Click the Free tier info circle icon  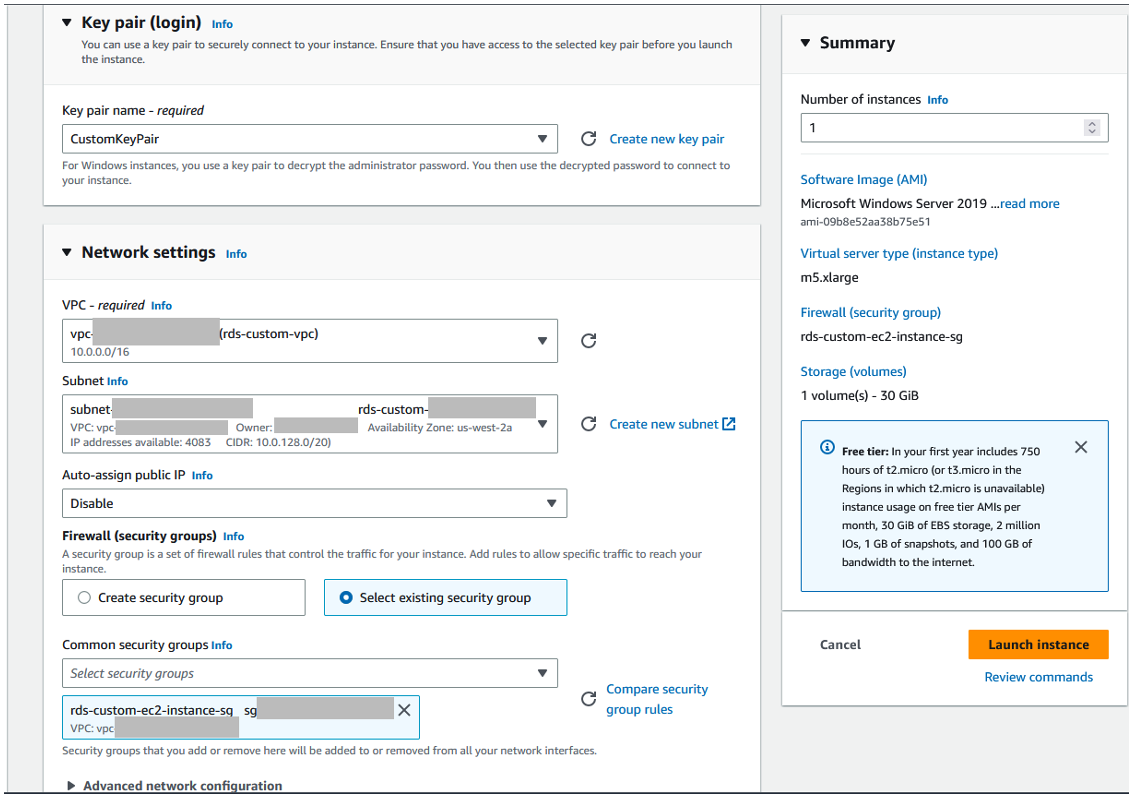point(827,447)
